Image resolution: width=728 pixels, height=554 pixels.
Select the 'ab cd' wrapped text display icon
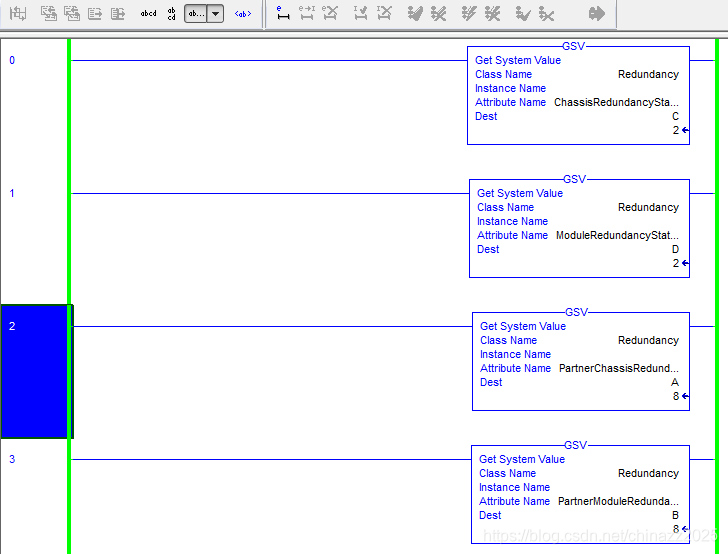point(172,13)
